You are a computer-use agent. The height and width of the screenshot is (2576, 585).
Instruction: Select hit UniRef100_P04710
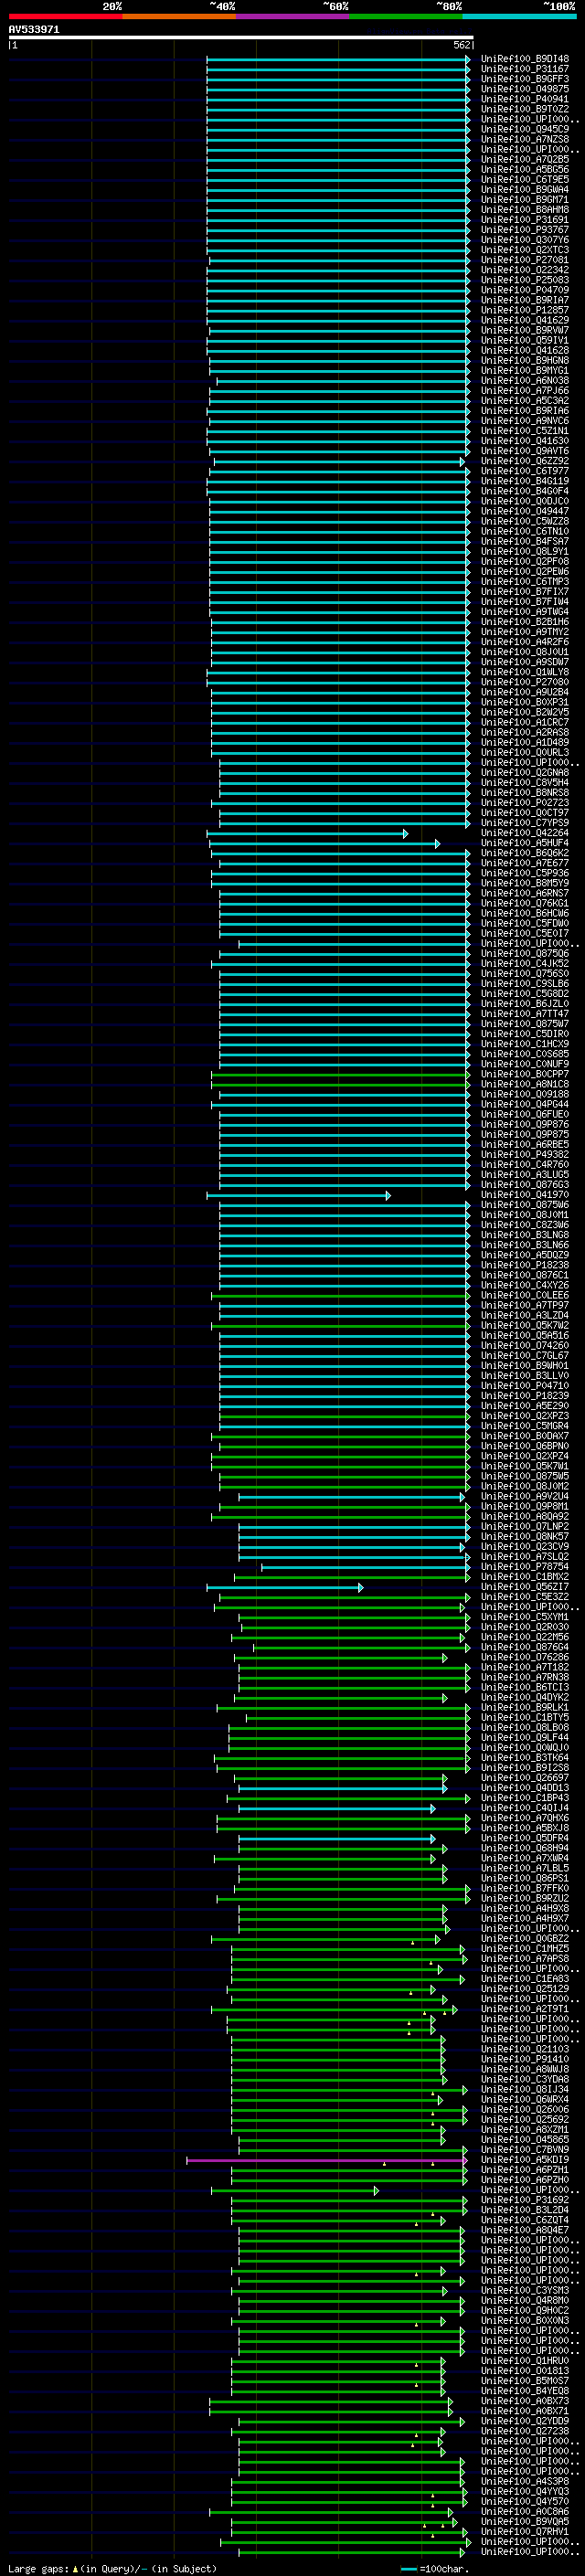tap(525, 1387)
